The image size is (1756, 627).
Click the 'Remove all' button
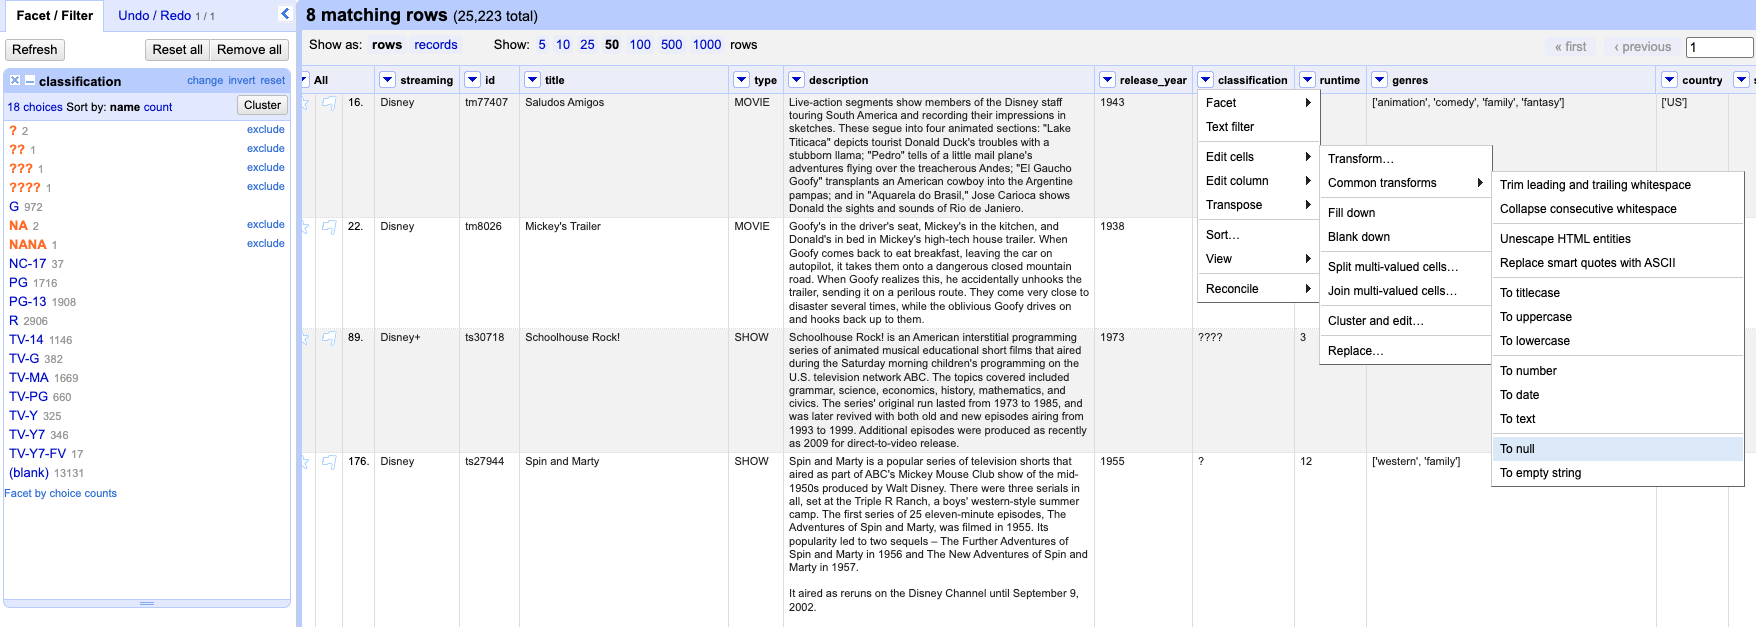(x=249, y=50)
